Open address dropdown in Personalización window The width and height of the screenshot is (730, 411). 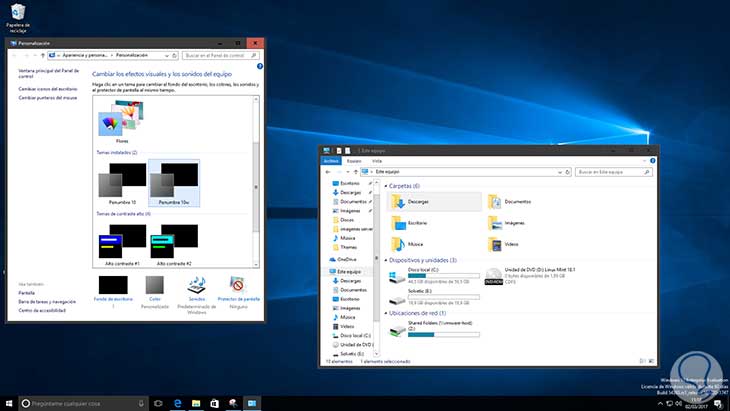pos(167,55)
